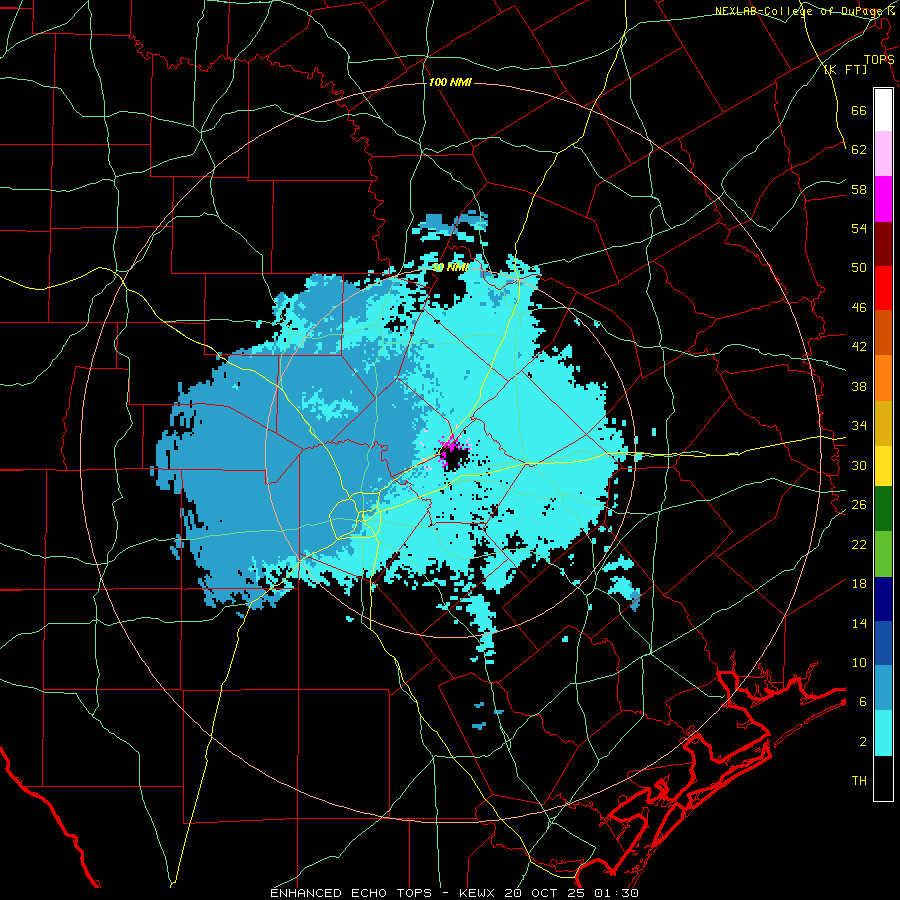Click the '100 NMI' range ring label

tap(450, 82)
